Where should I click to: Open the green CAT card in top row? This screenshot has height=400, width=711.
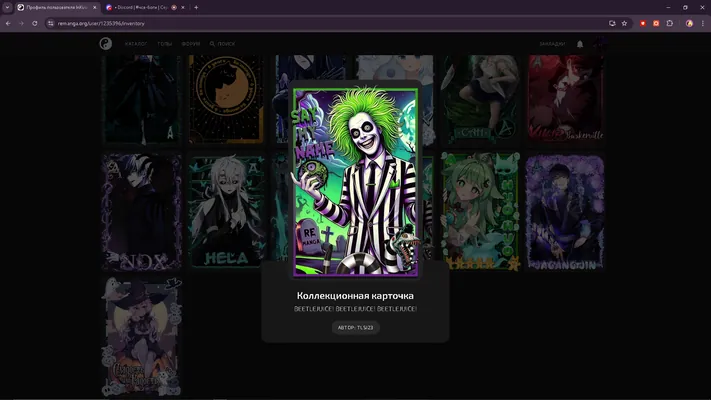(x=481, y=99)
